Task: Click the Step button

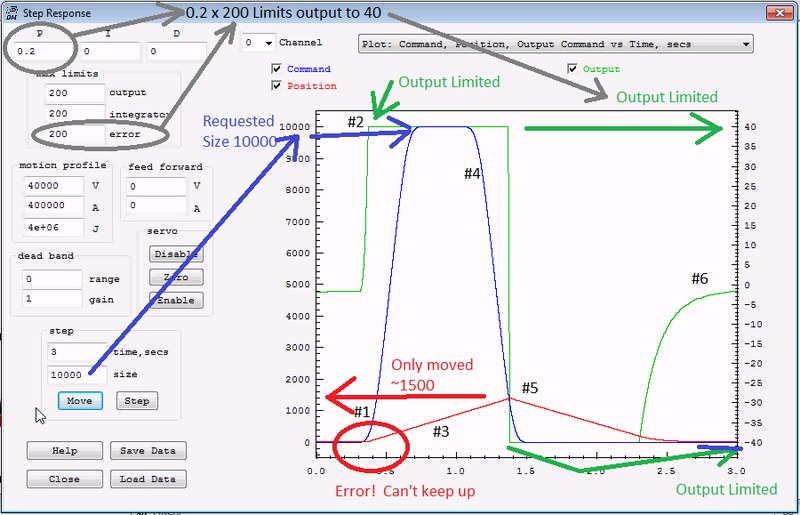Action: (x=137, y=400)
